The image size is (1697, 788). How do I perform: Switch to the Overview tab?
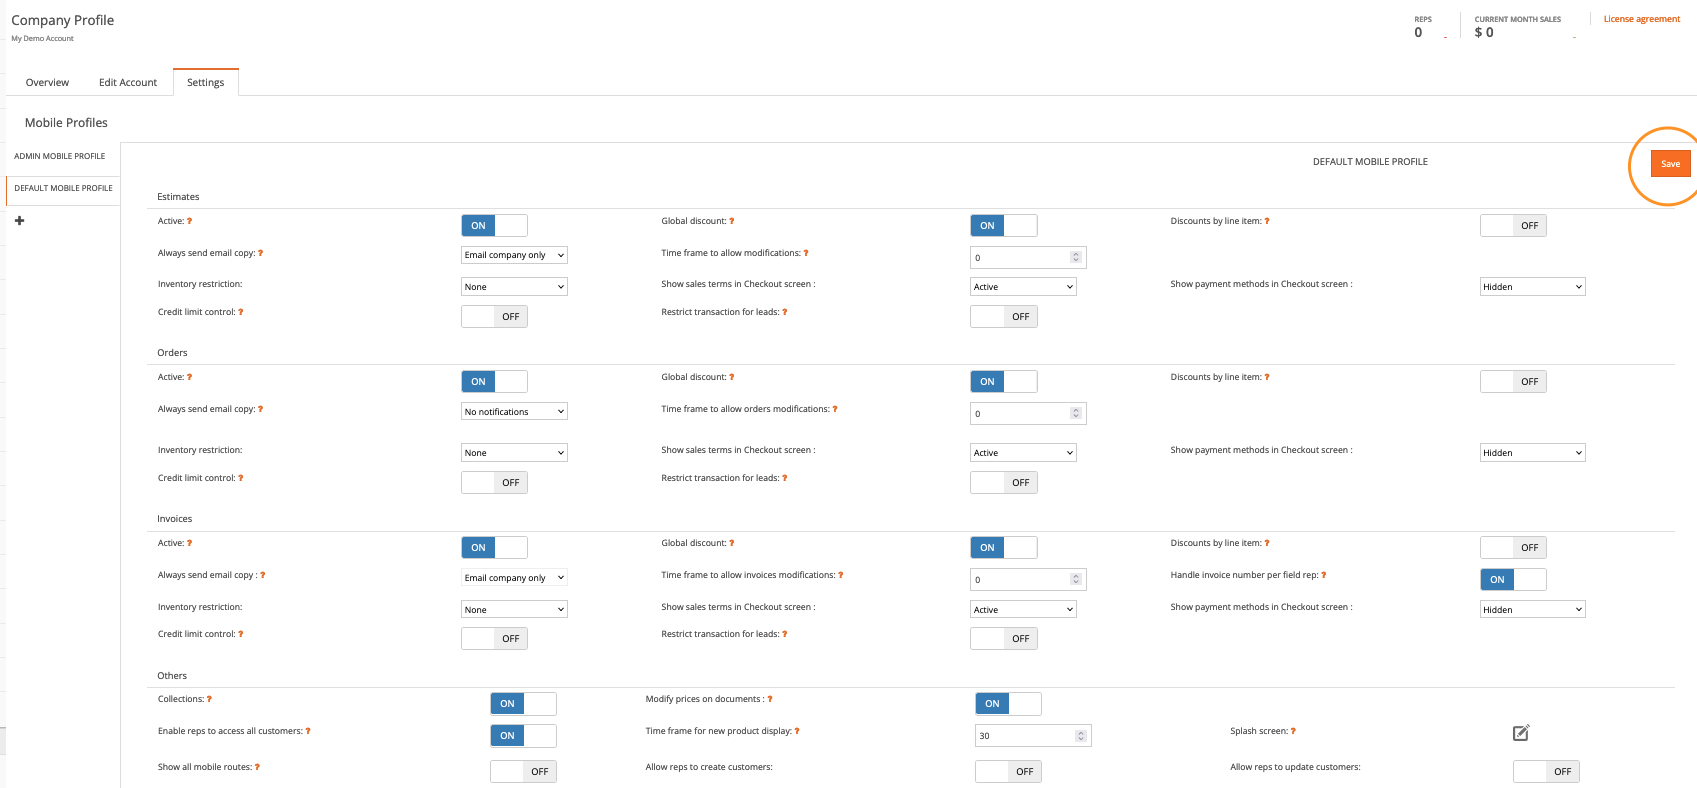coord(47,83)
